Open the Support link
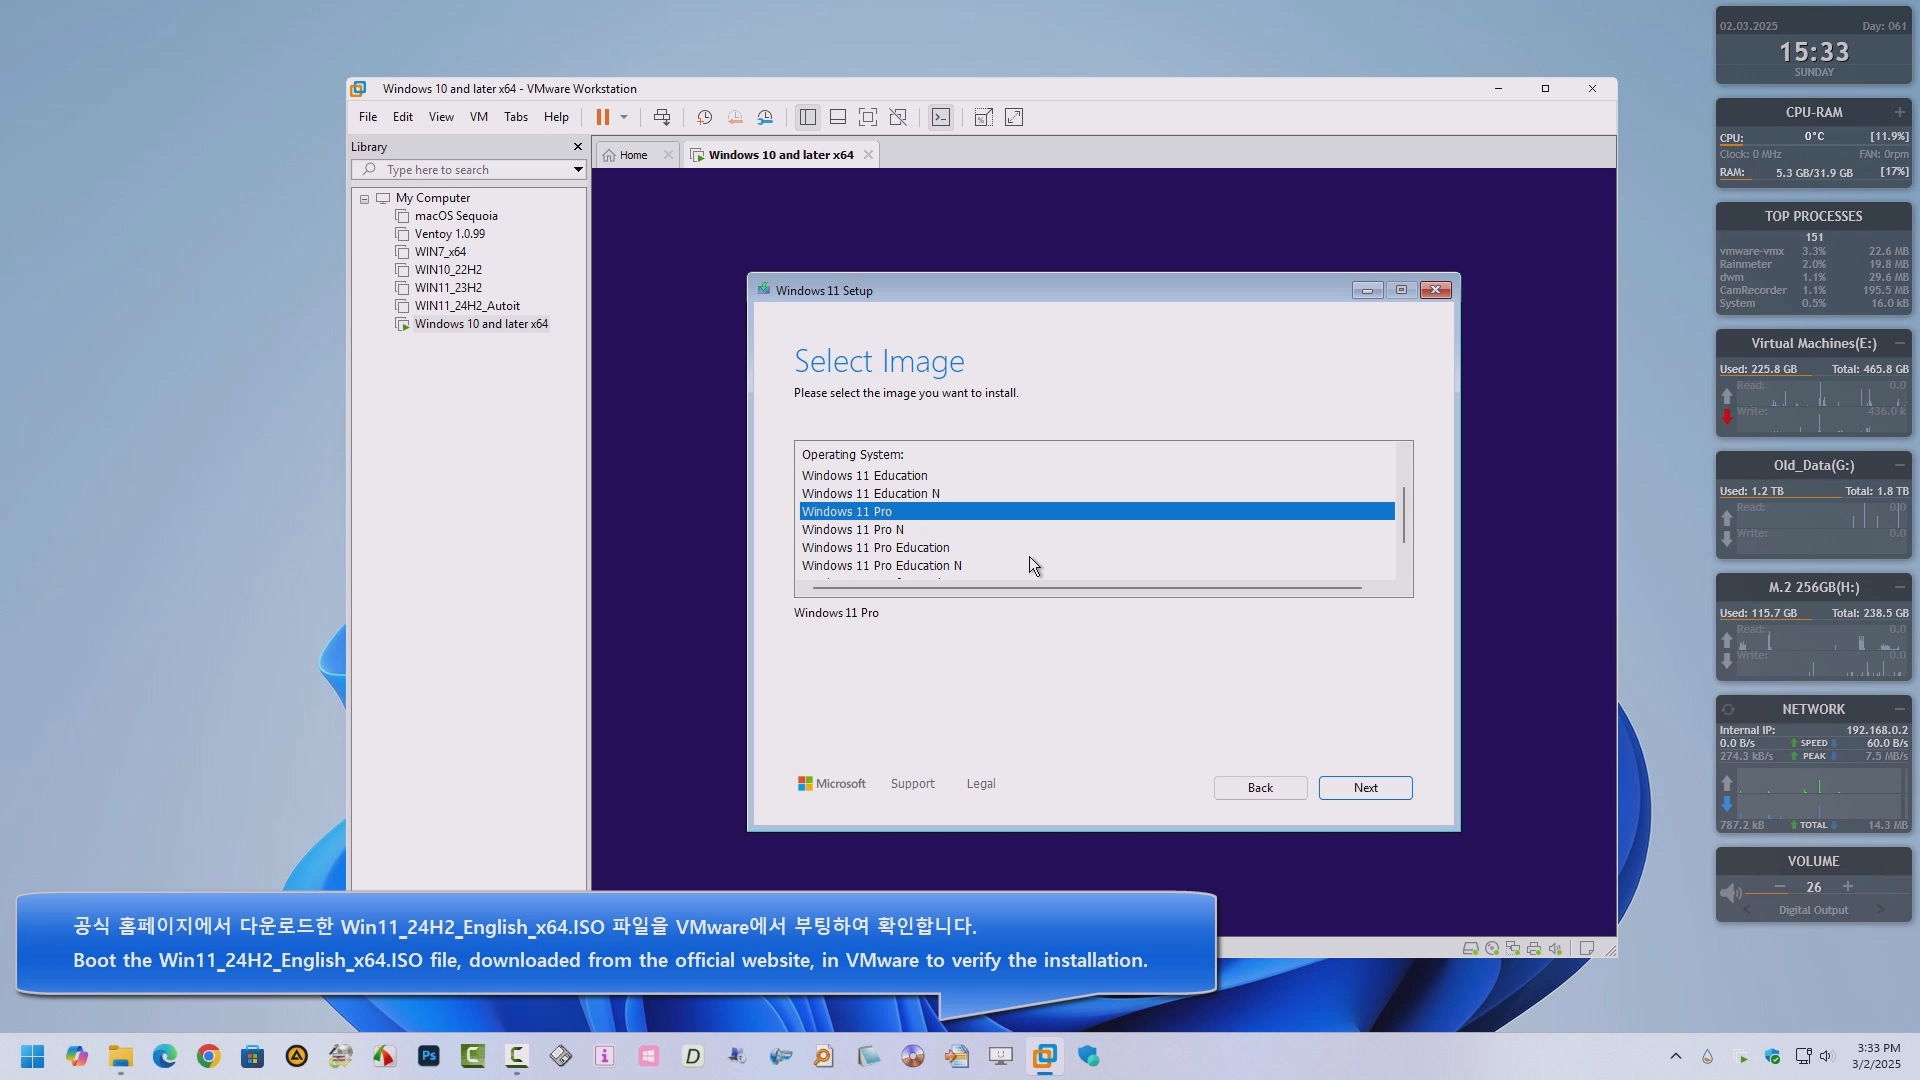The width and height of the screenshot is (1920, 1080). click(x=912, y=784)
